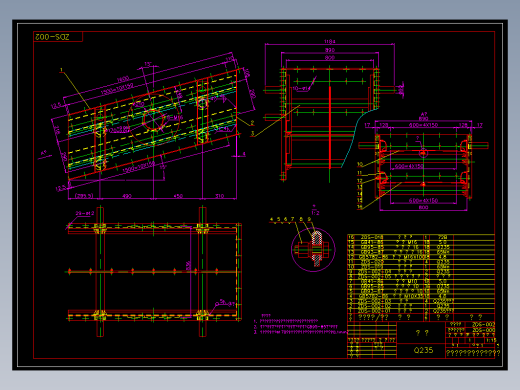520x390 pixels.
Task: Select the Q235 material text in title block
Action: click(423, 350)
